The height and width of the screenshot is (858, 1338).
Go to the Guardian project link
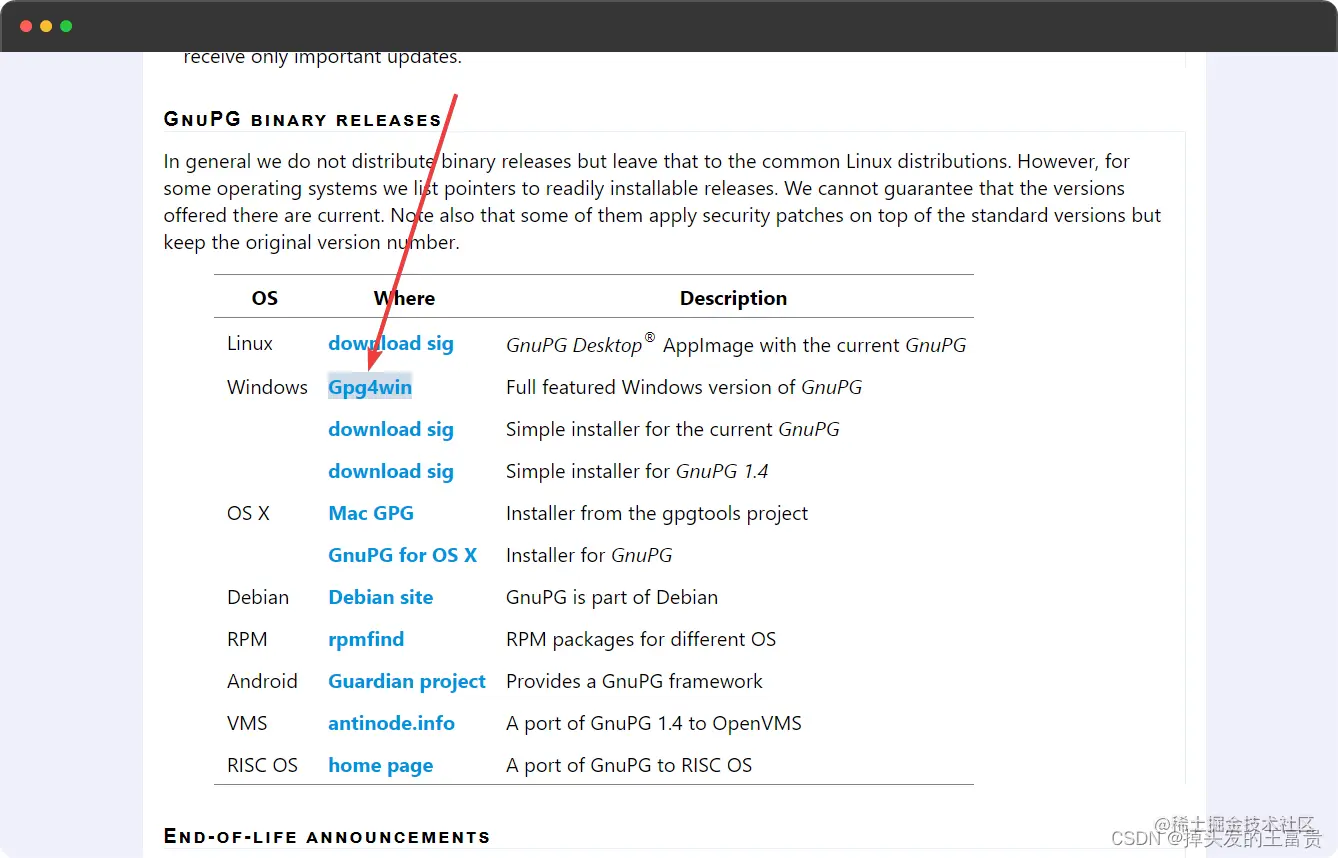coord(407,681)
